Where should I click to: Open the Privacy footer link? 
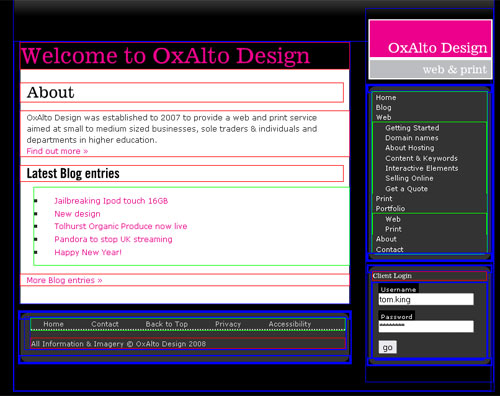(x=228, y=324)
